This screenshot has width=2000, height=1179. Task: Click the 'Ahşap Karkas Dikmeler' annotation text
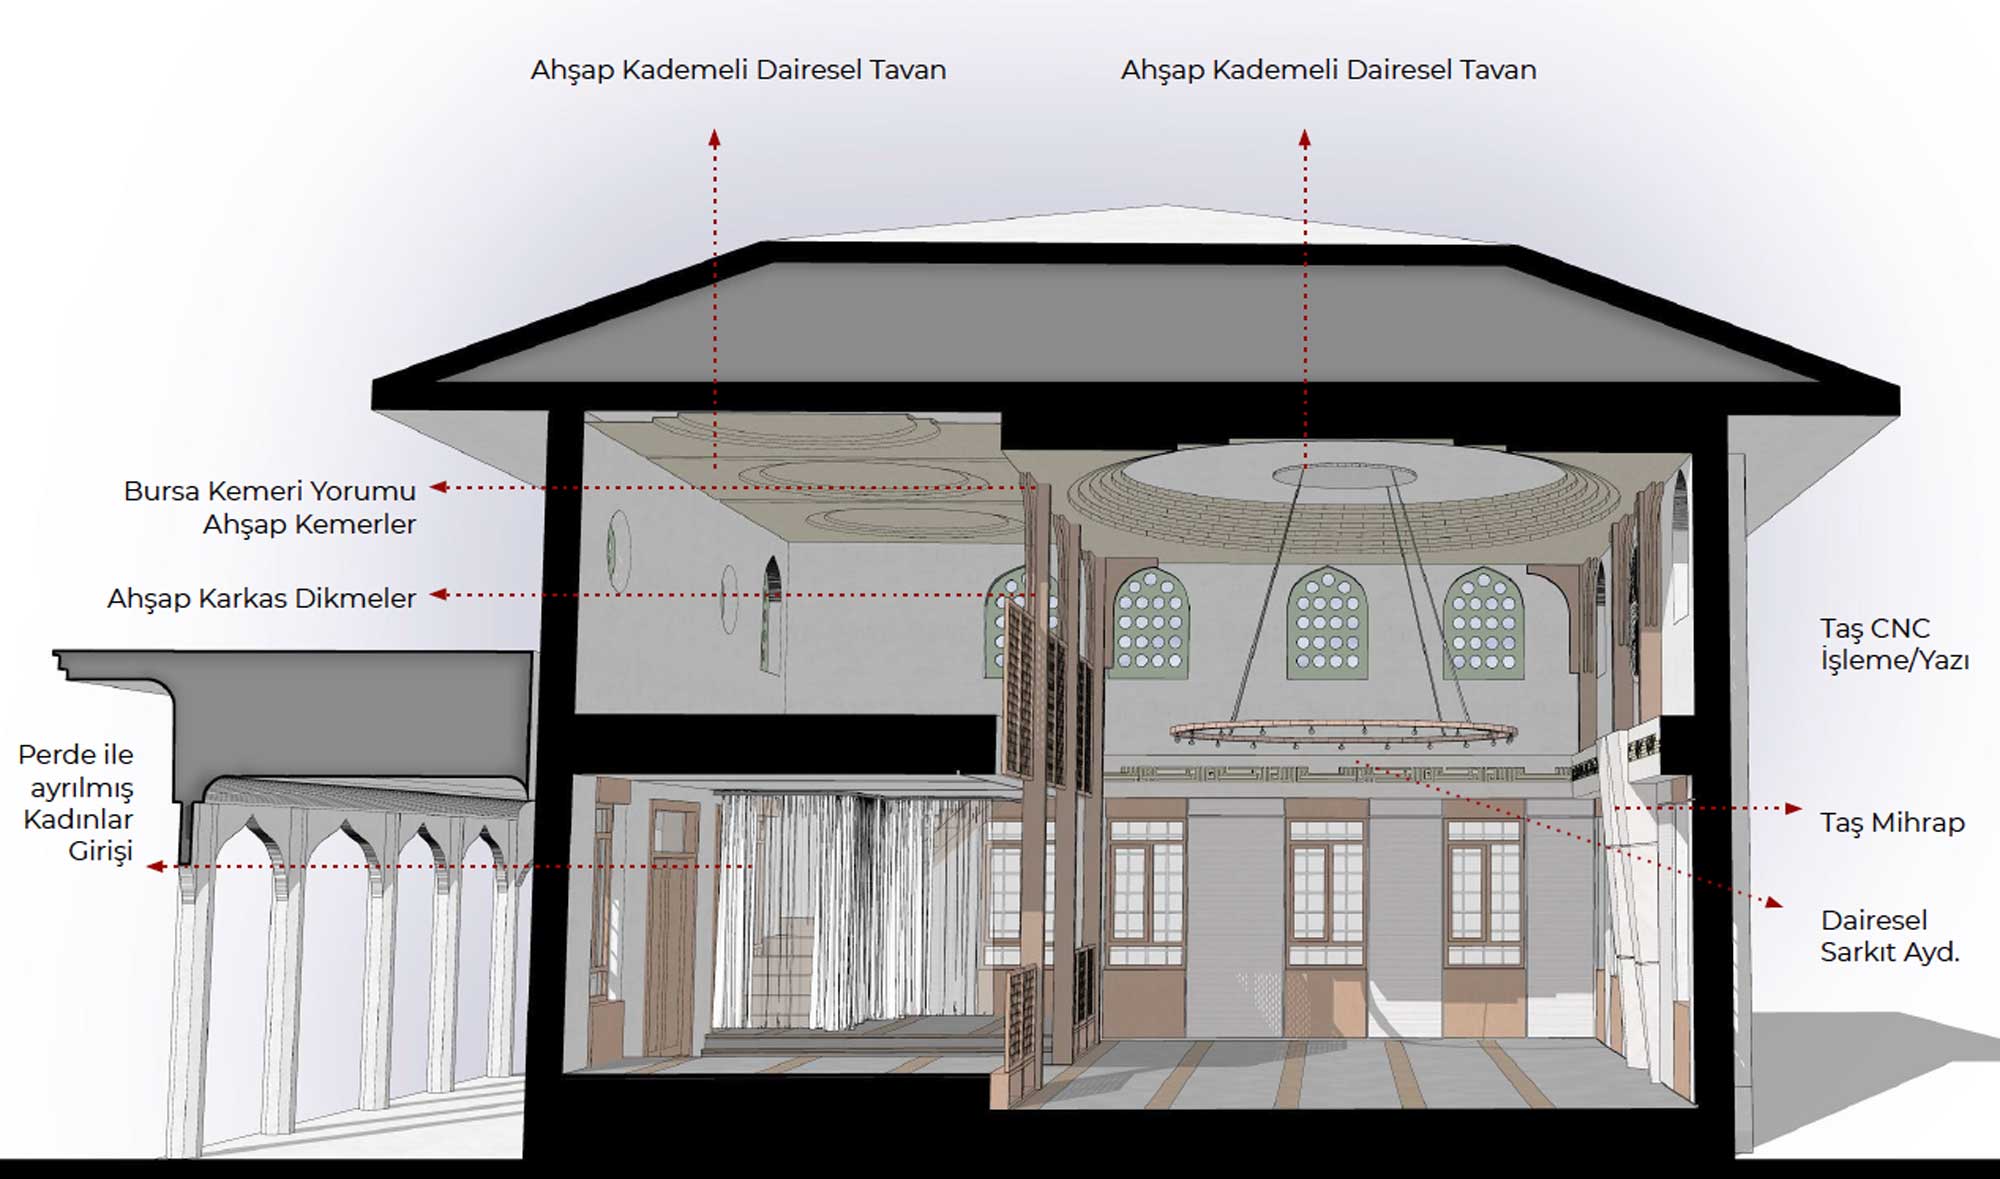coord(261,598)
